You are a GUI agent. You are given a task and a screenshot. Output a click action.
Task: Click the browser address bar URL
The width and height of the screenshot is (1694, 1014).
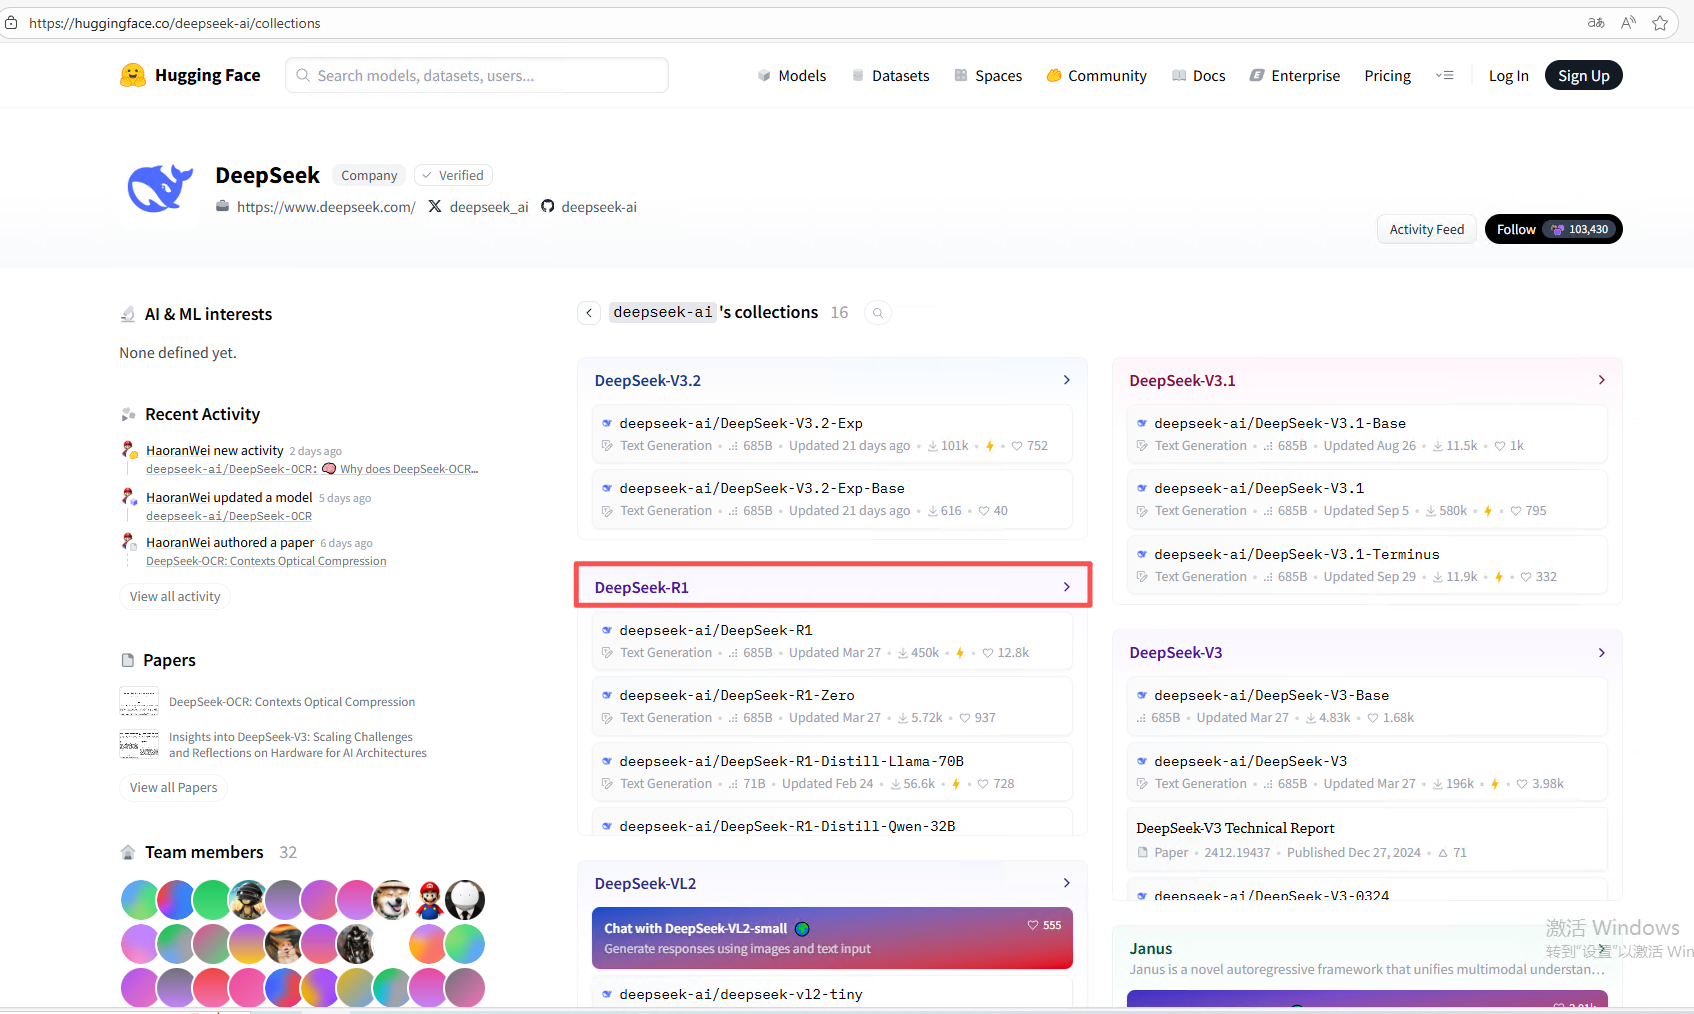point(175,23)
